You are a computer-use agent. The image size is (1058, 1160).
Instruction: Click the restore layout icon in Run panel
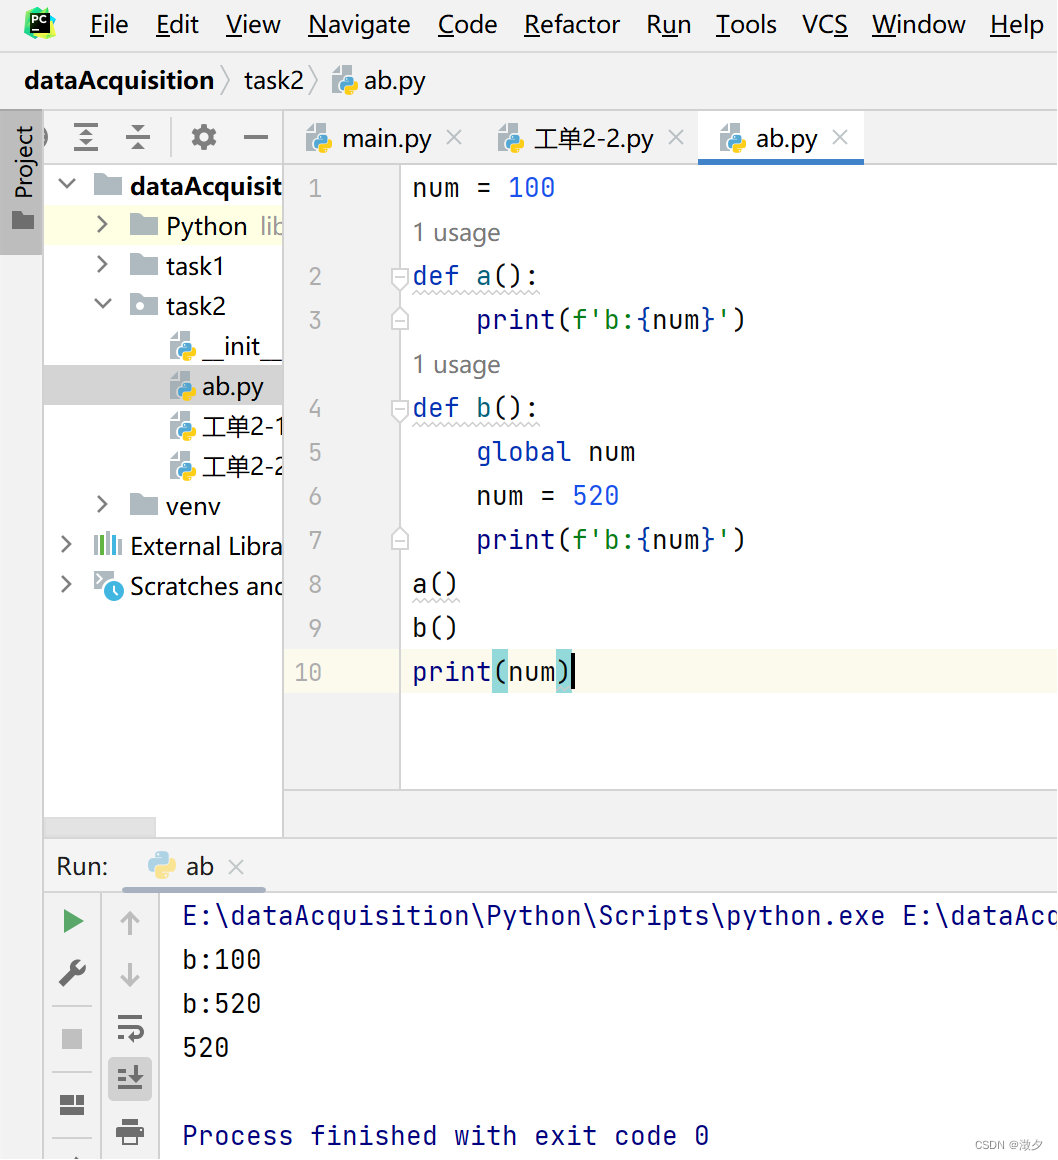(x=72, y=1103)
